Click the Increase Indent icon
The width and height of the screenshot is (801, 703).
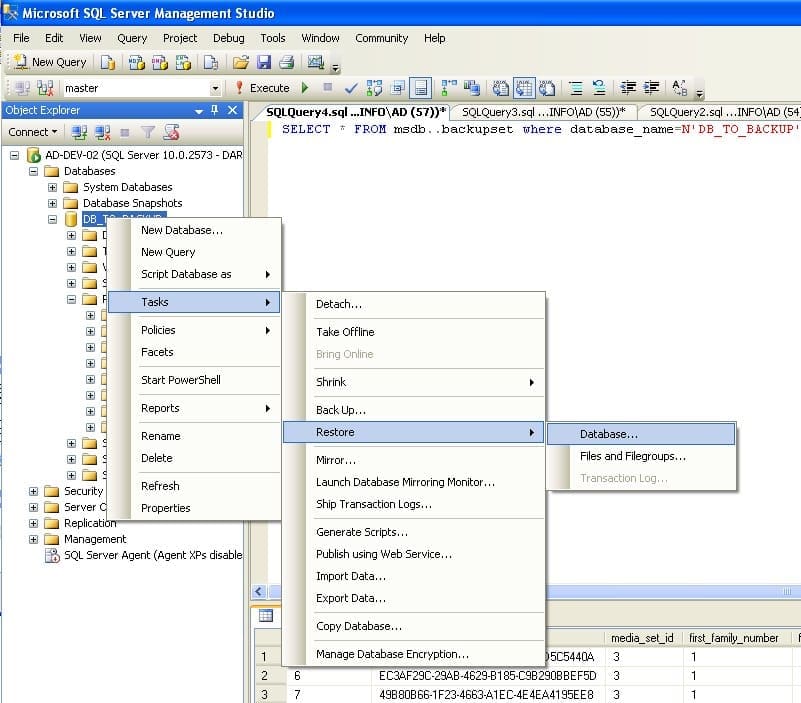pyautogui.click(x=651, y=88)
